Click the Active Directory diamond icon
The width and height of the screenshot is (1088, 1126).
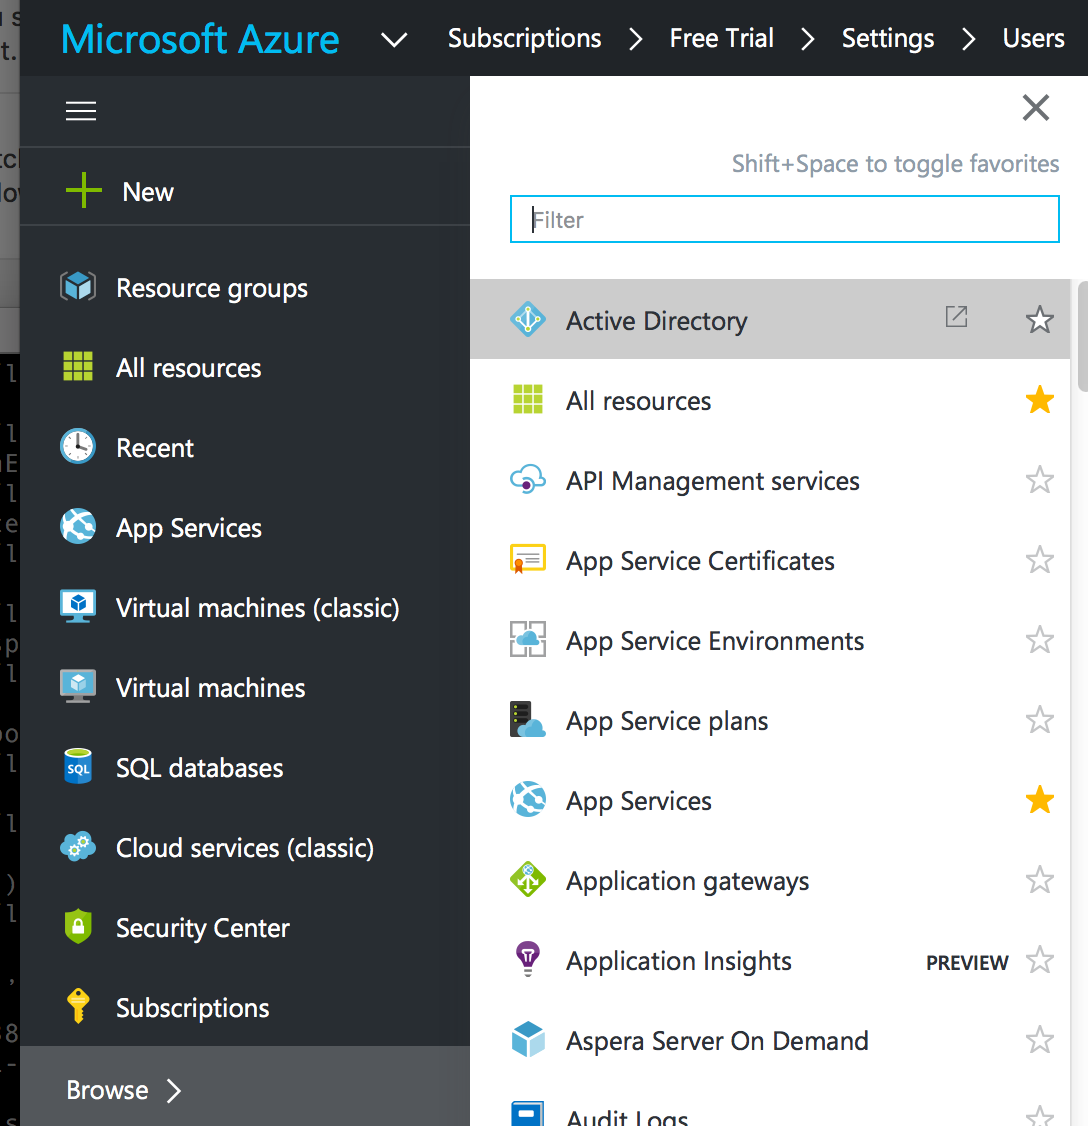click(527, 320)
